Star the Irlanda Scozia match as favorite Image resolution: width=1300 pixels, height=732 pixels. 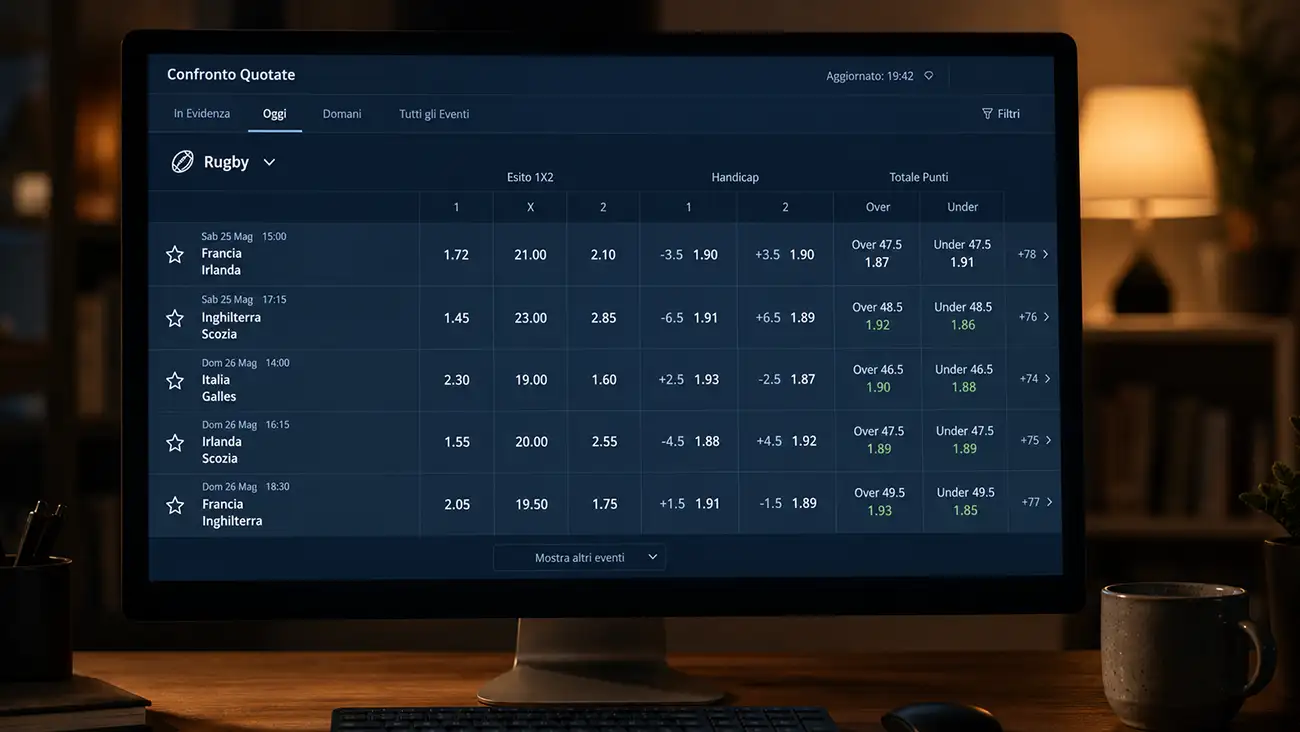click(175, 442)
